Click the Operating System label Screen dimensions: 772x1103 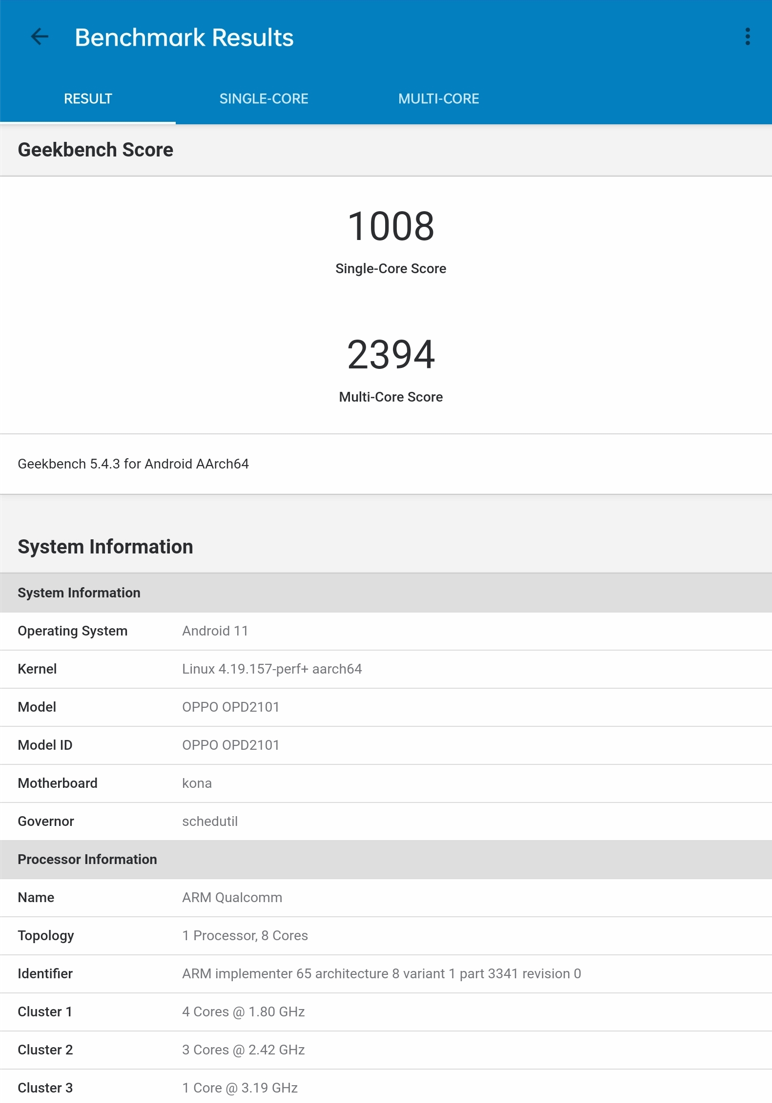pyautogui.click(x=72, y=631)
